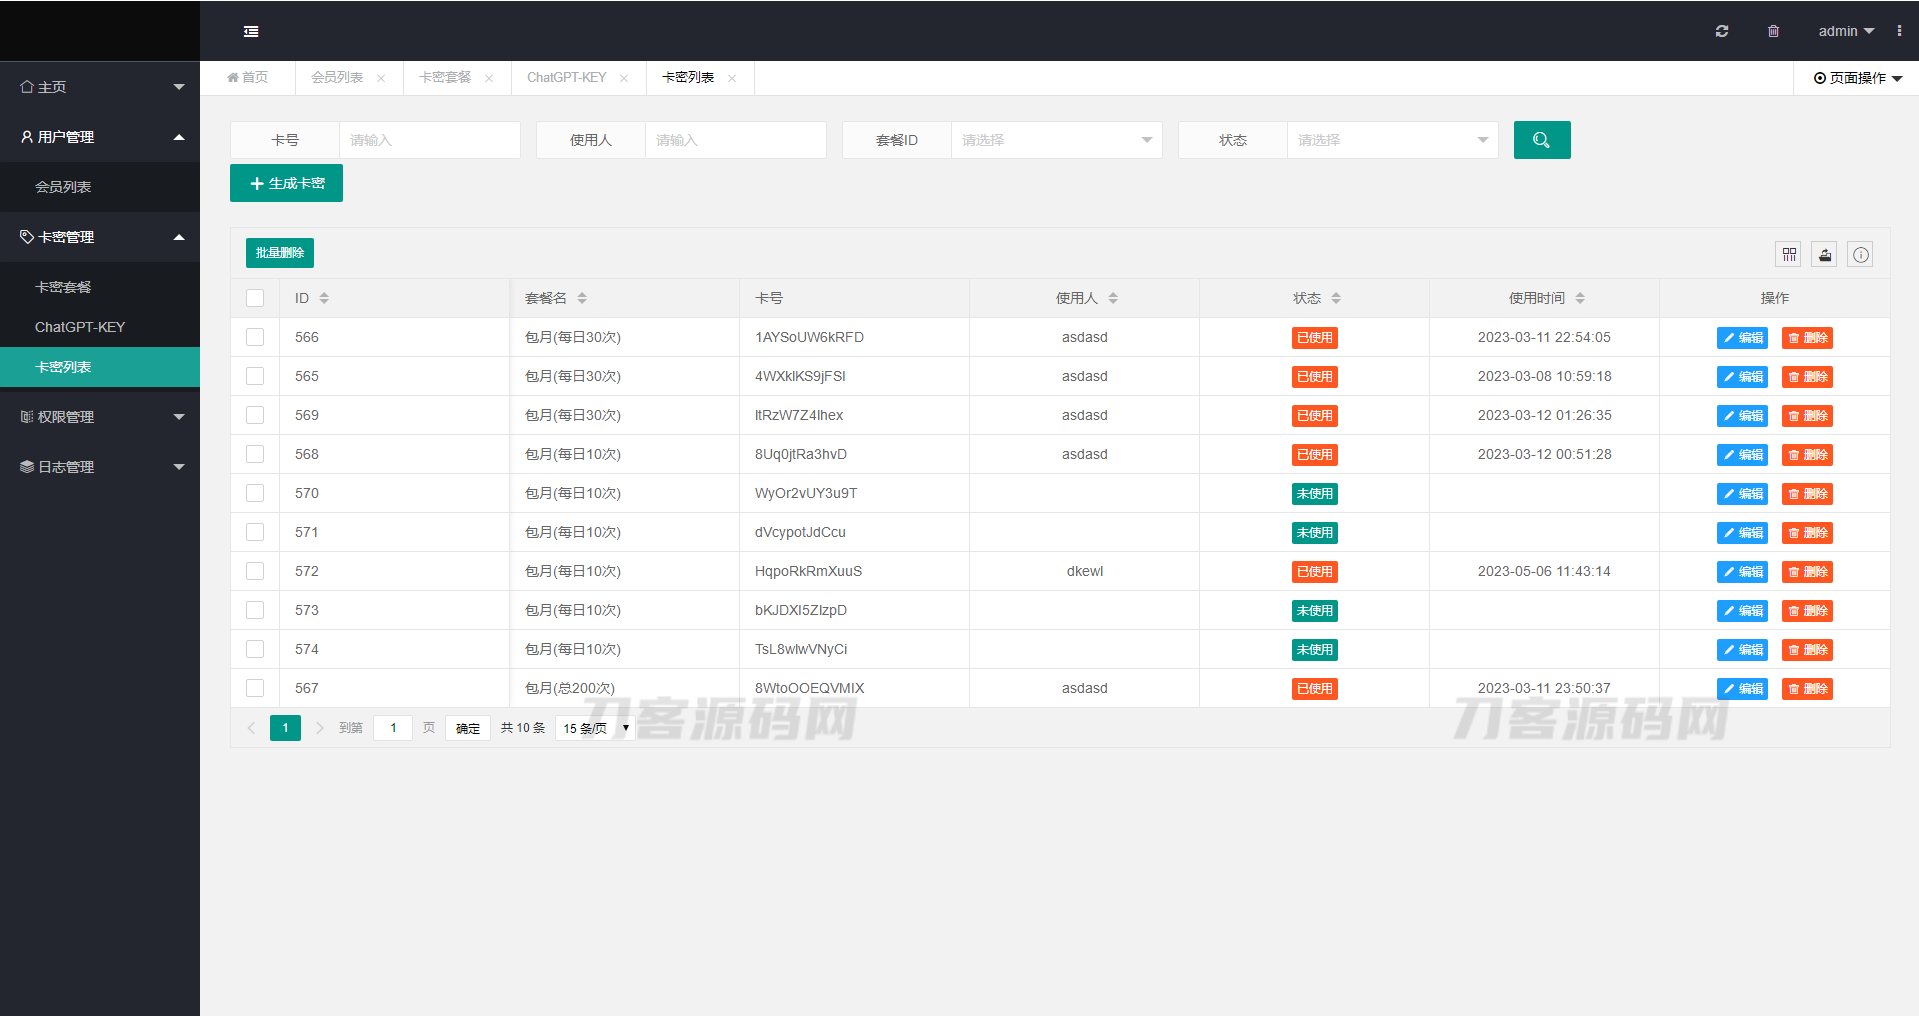Switch to the 会员列表 tab

click(337, 78)
